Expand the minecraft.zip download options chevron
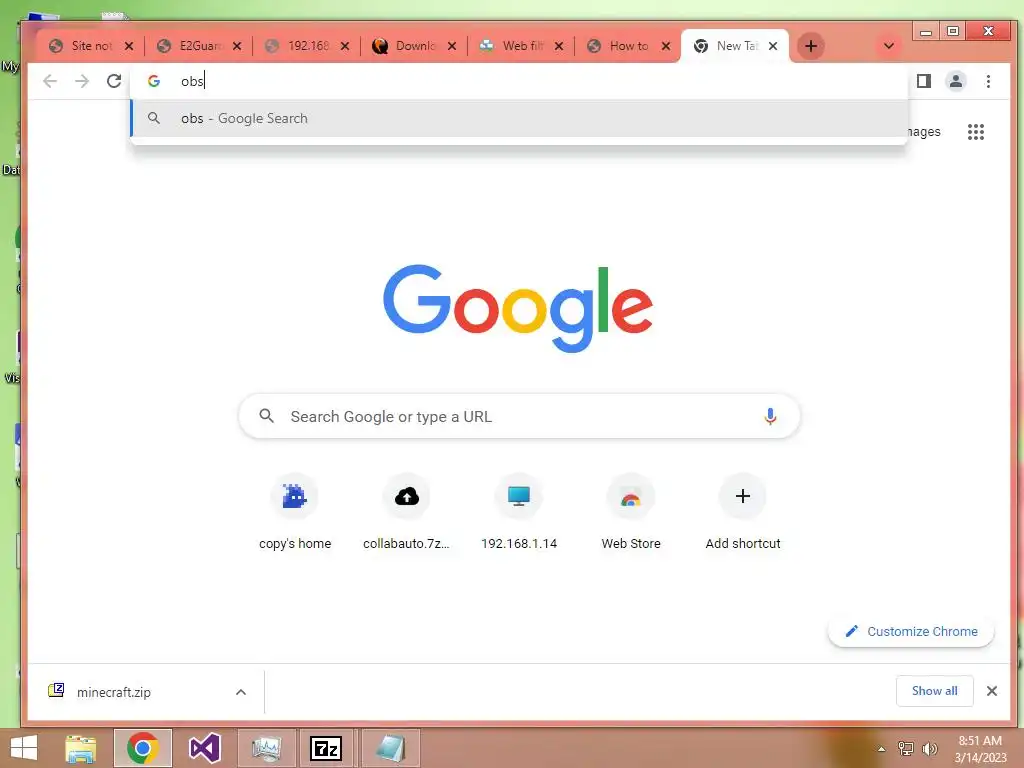 (x=240, y=692)
